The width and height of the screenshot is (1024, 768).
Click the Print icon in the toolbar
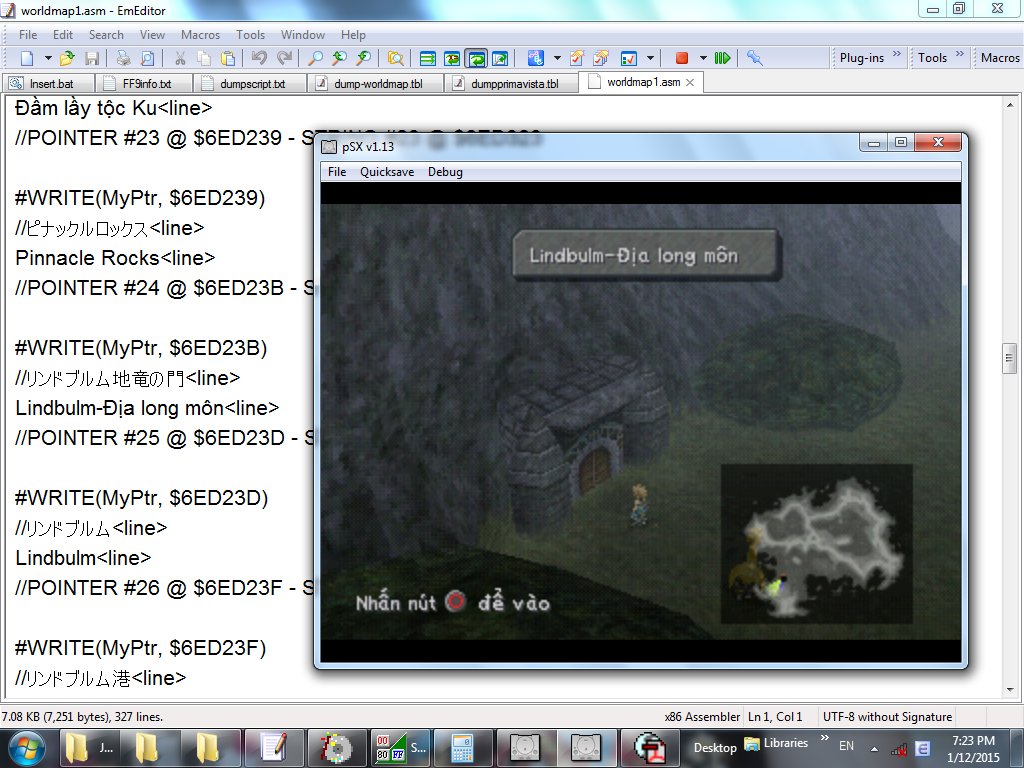click(x=123, y=58)
